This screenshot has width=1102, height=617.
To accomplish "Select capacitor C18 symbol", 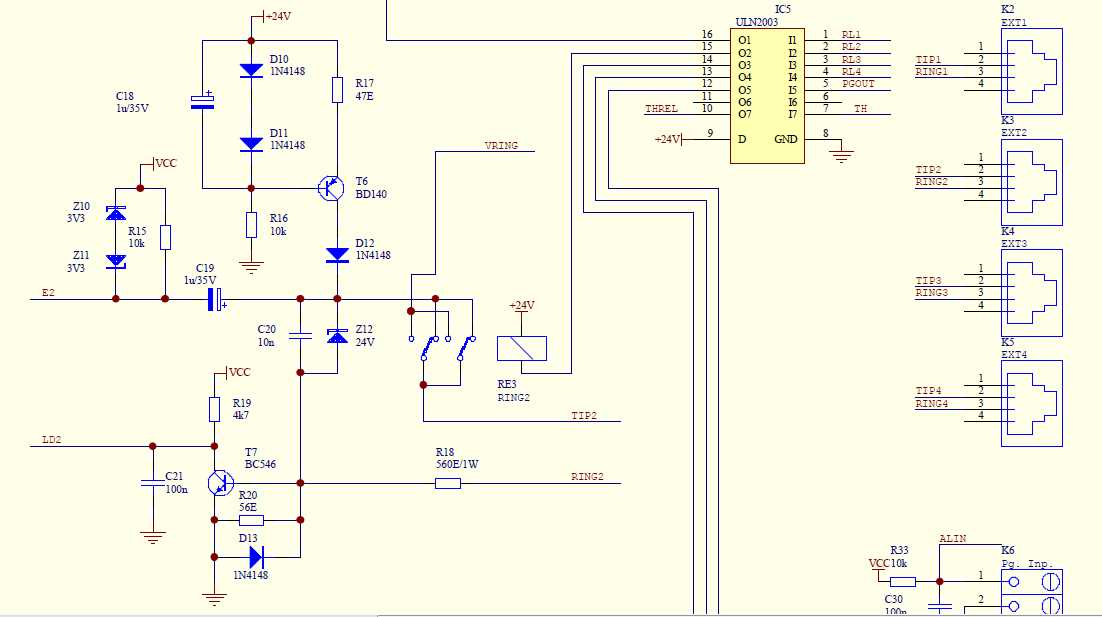I will click(202, 100).
